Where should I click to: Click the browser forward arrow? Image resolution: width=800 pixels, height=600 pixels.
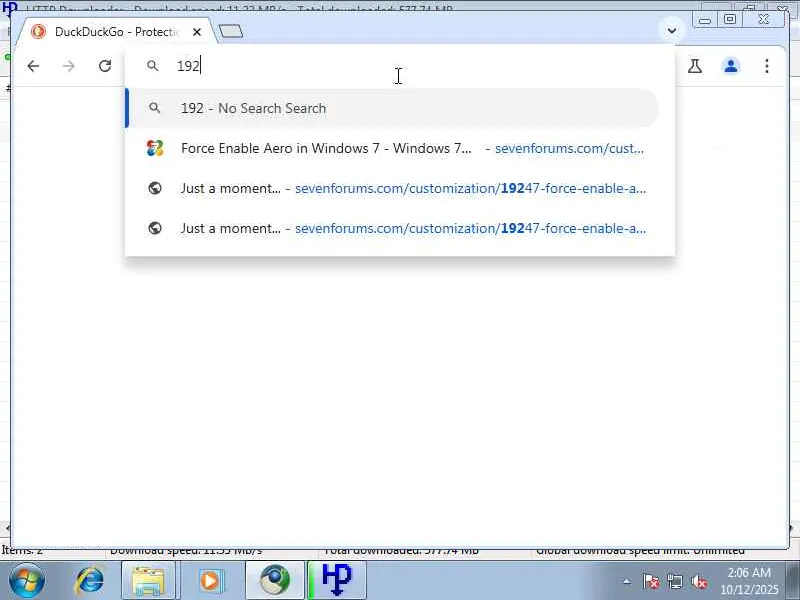[x=69, y=66]
